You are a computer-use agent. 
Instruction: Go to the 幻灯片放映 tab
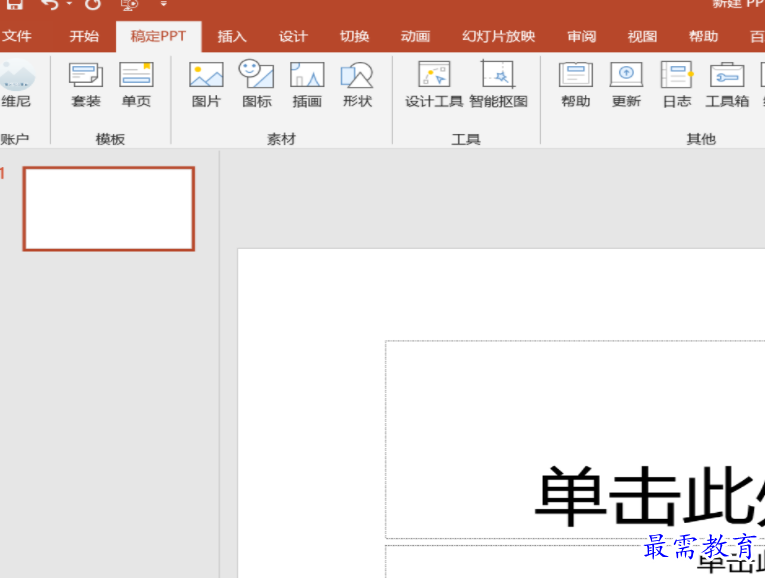point(499,36)
